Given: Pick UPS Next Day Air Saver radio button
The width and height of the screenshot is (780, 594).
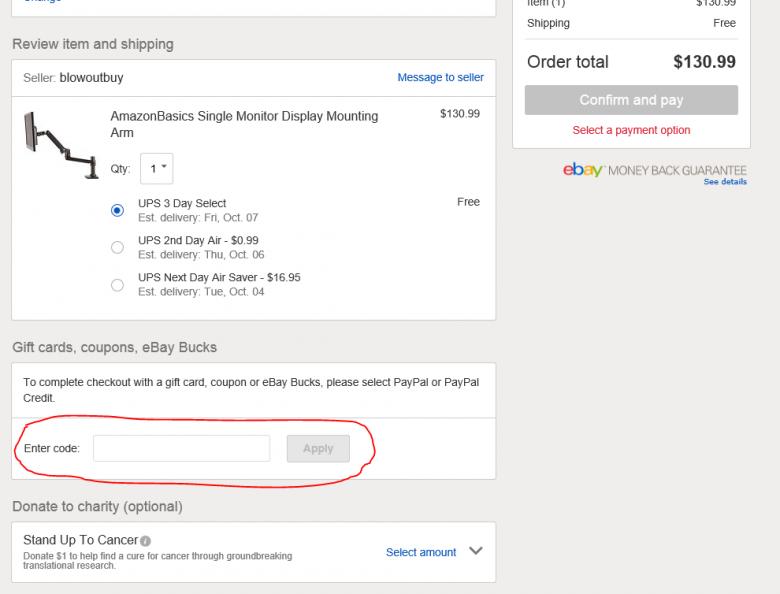Looking at the screenshot, I should tap(117, 285).
